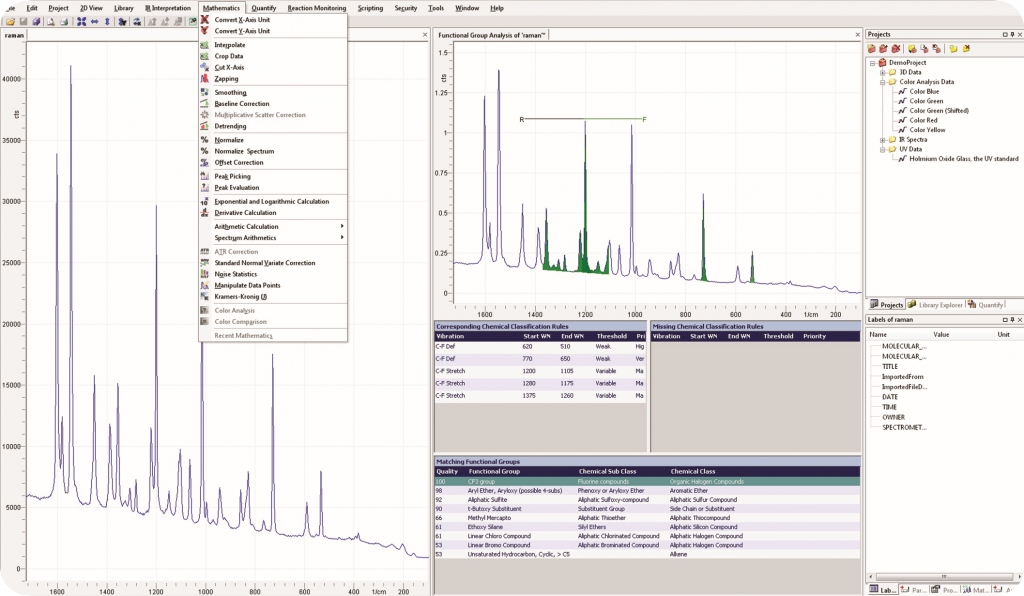Click the vertical autoscale arrow icon
The height and width of the screenshot is (596, 1024).
pyautogui.click(x=107, y=22)
